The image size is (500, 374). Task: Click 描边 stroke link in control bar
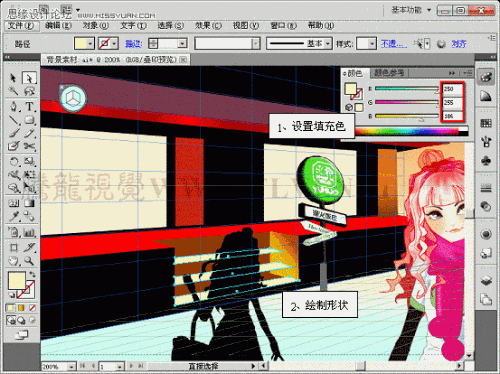[x=133, y=44]
